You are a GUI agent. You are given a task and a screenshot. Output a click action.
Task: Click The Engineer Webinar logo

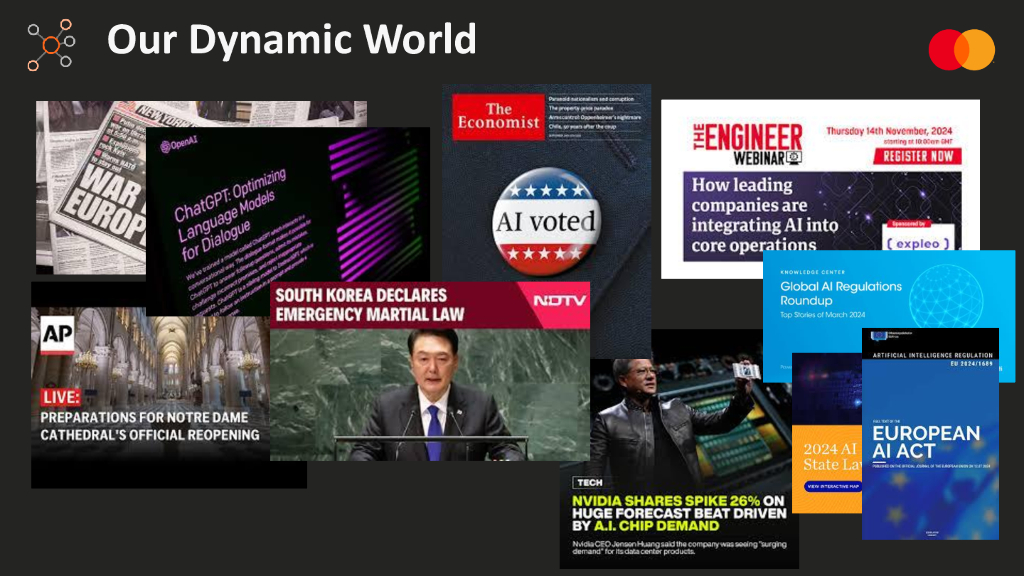[x=748, y=144]
